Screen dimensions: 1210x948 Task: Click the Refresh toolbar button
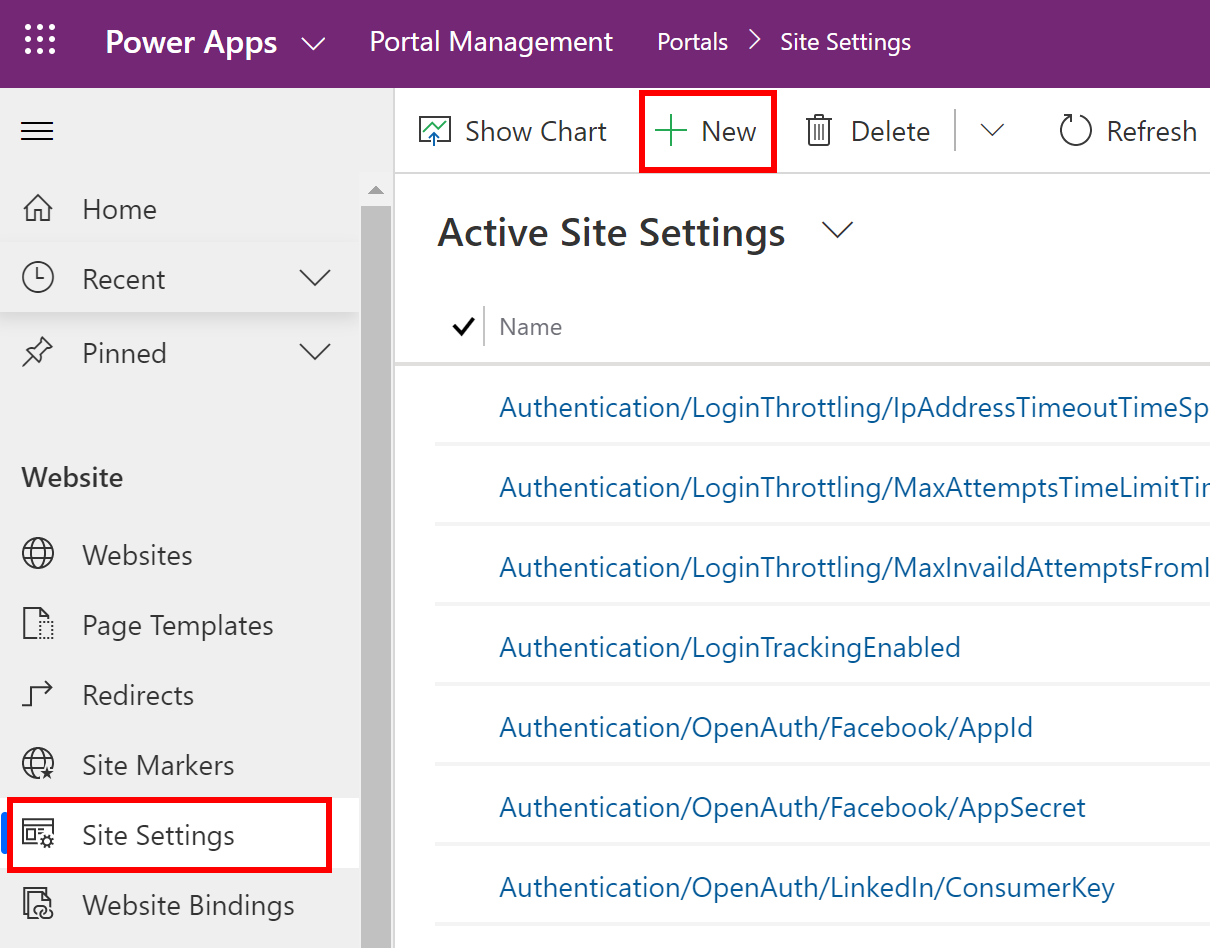coord(1128,131)
